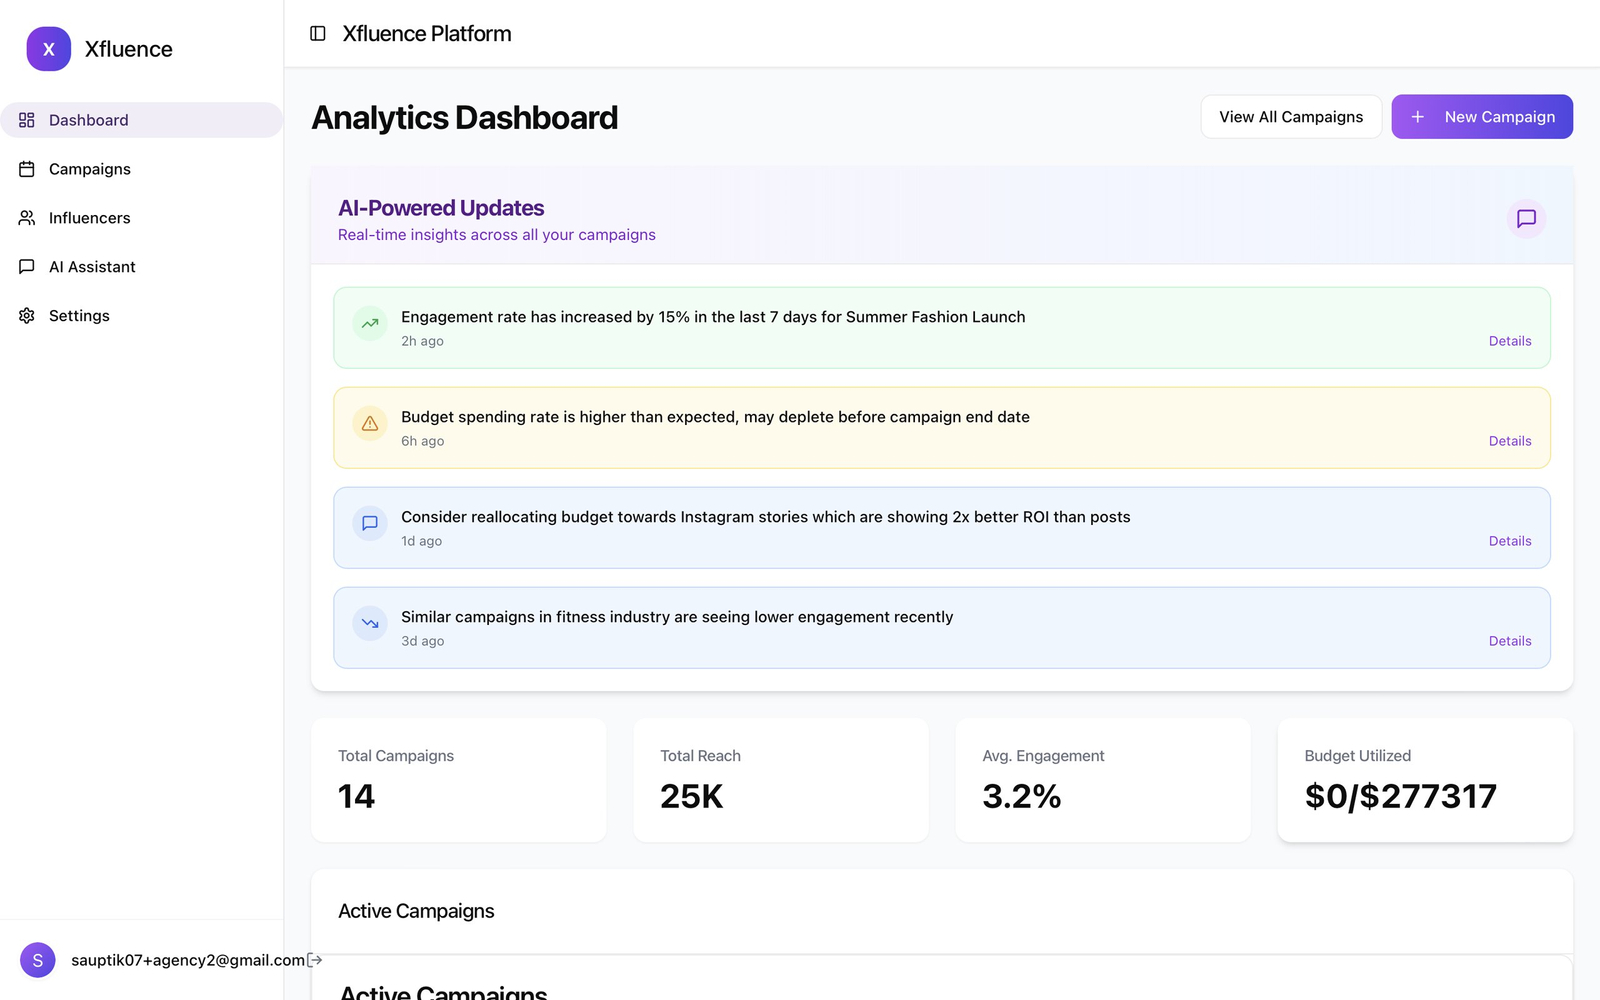1600x1000 pixels.
Task: Open AI chat bubble in updates header
Action: click(x=1526, y=218)
